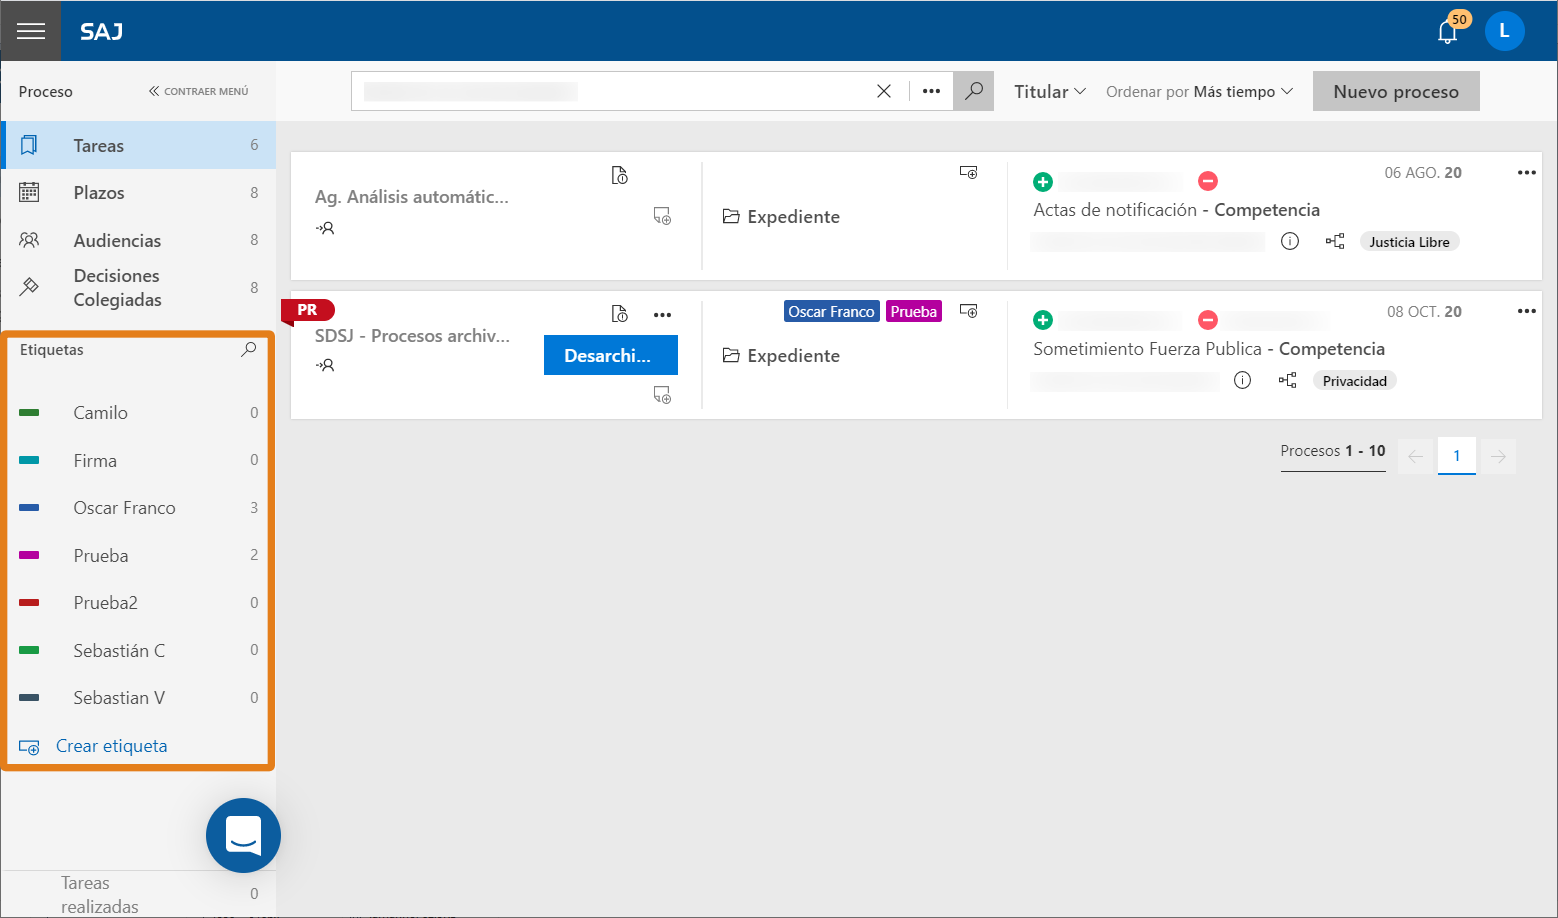1558x918 pixels.
Task: Click green plus icon on Actas de notificación
Action: 1043,181
